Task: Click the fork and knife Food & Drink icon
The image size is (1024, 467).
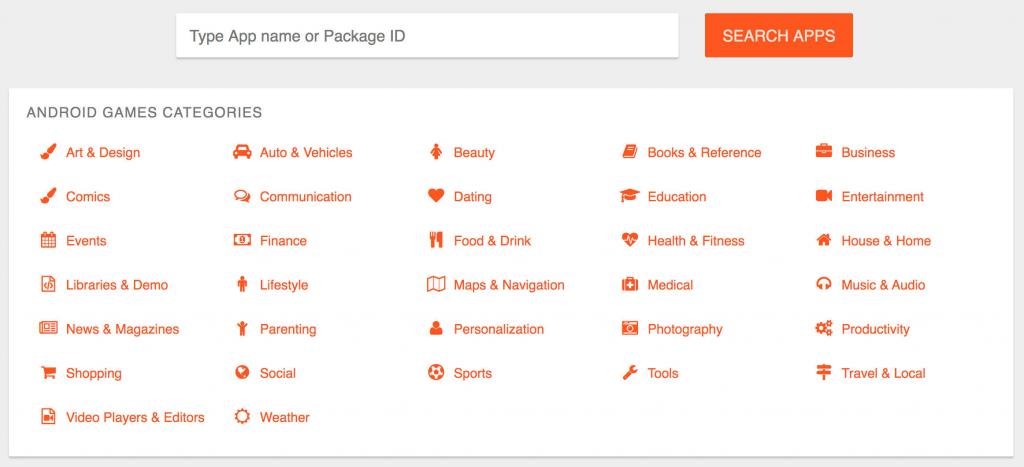Action: pyautogui.click(x=435, y=241)
